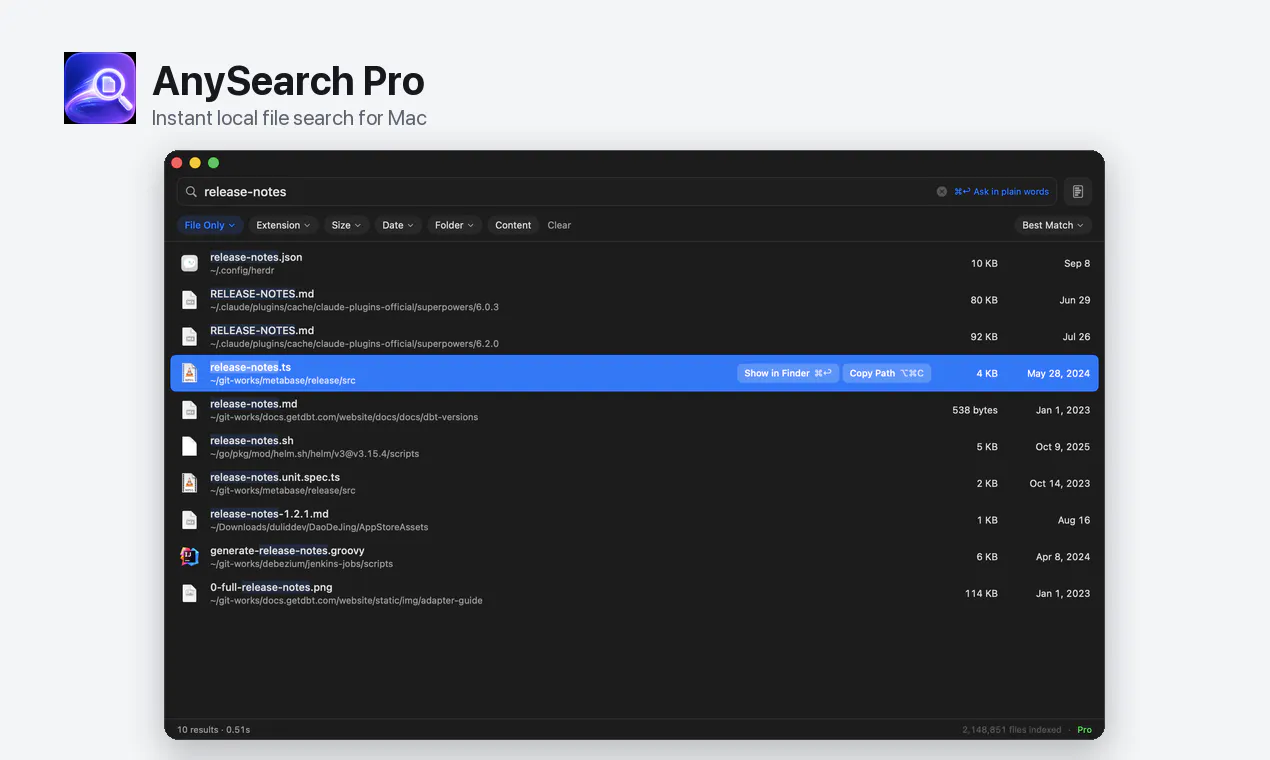Click the 0-full-release-notes.png file icon

[x=189, y=593]
